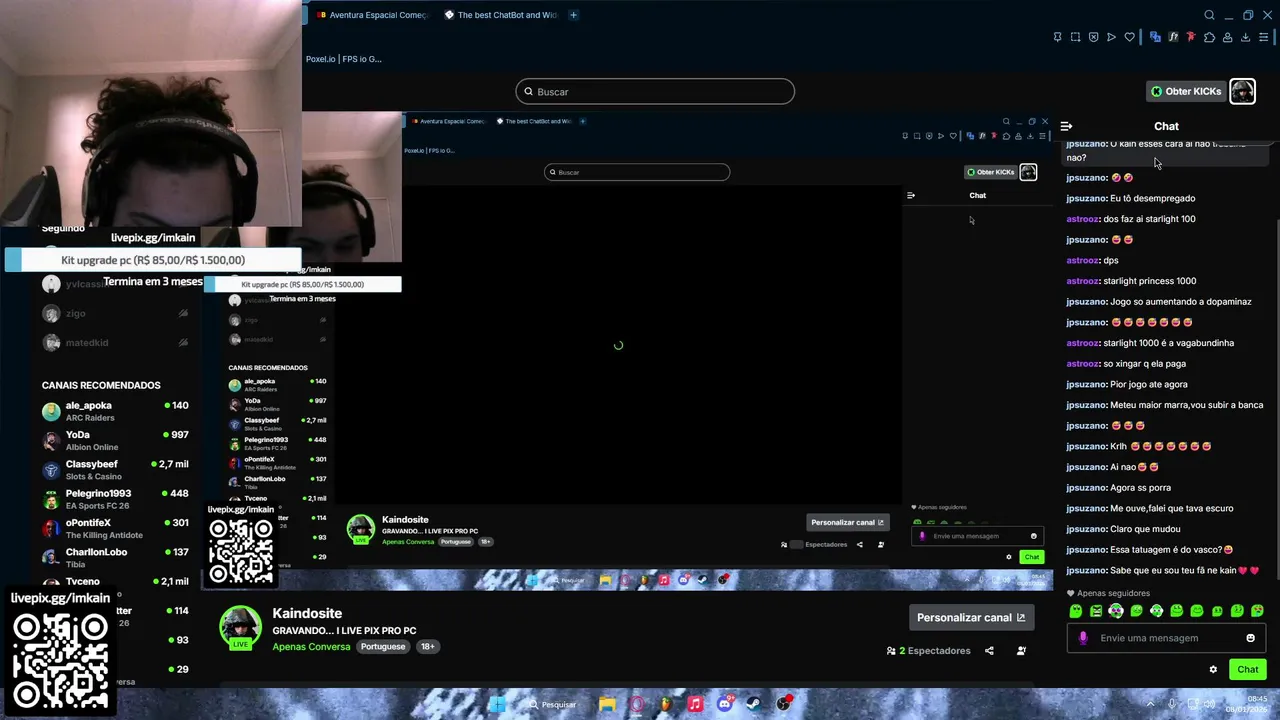
Task: Open Discord from the taskbar
Action: coord(725,704)
